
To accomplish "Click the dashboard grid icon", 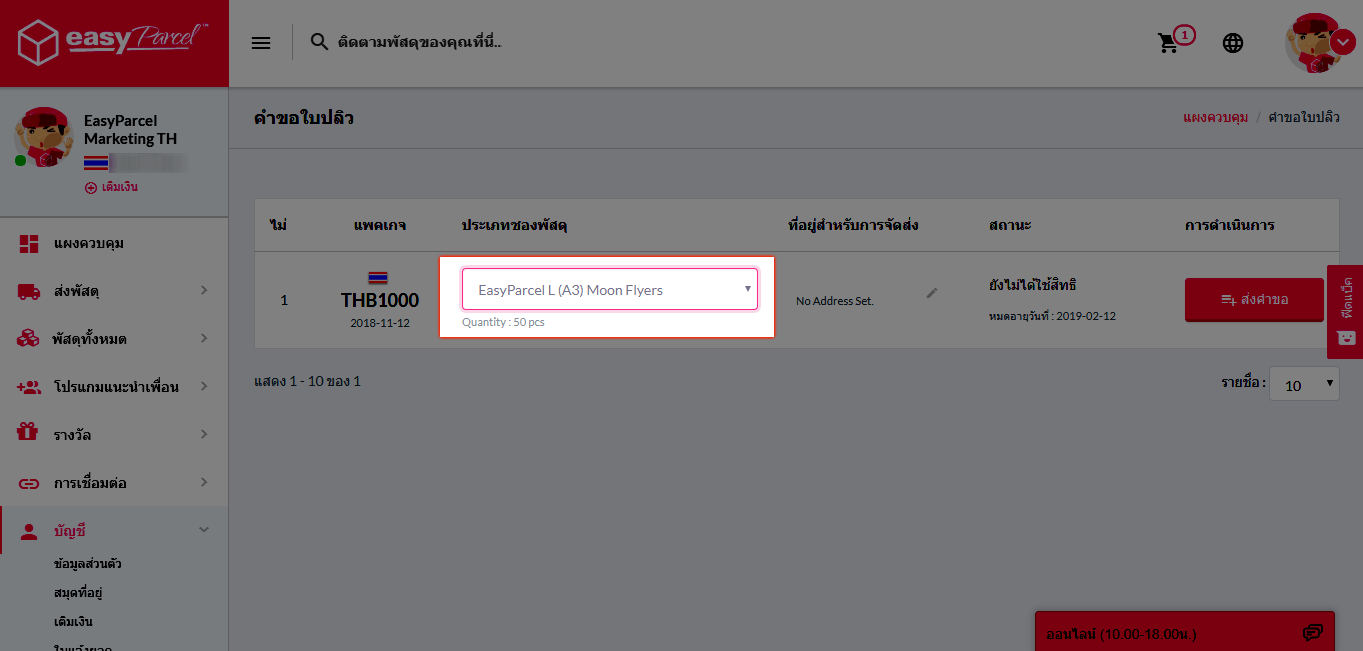I will click(29, 243).
